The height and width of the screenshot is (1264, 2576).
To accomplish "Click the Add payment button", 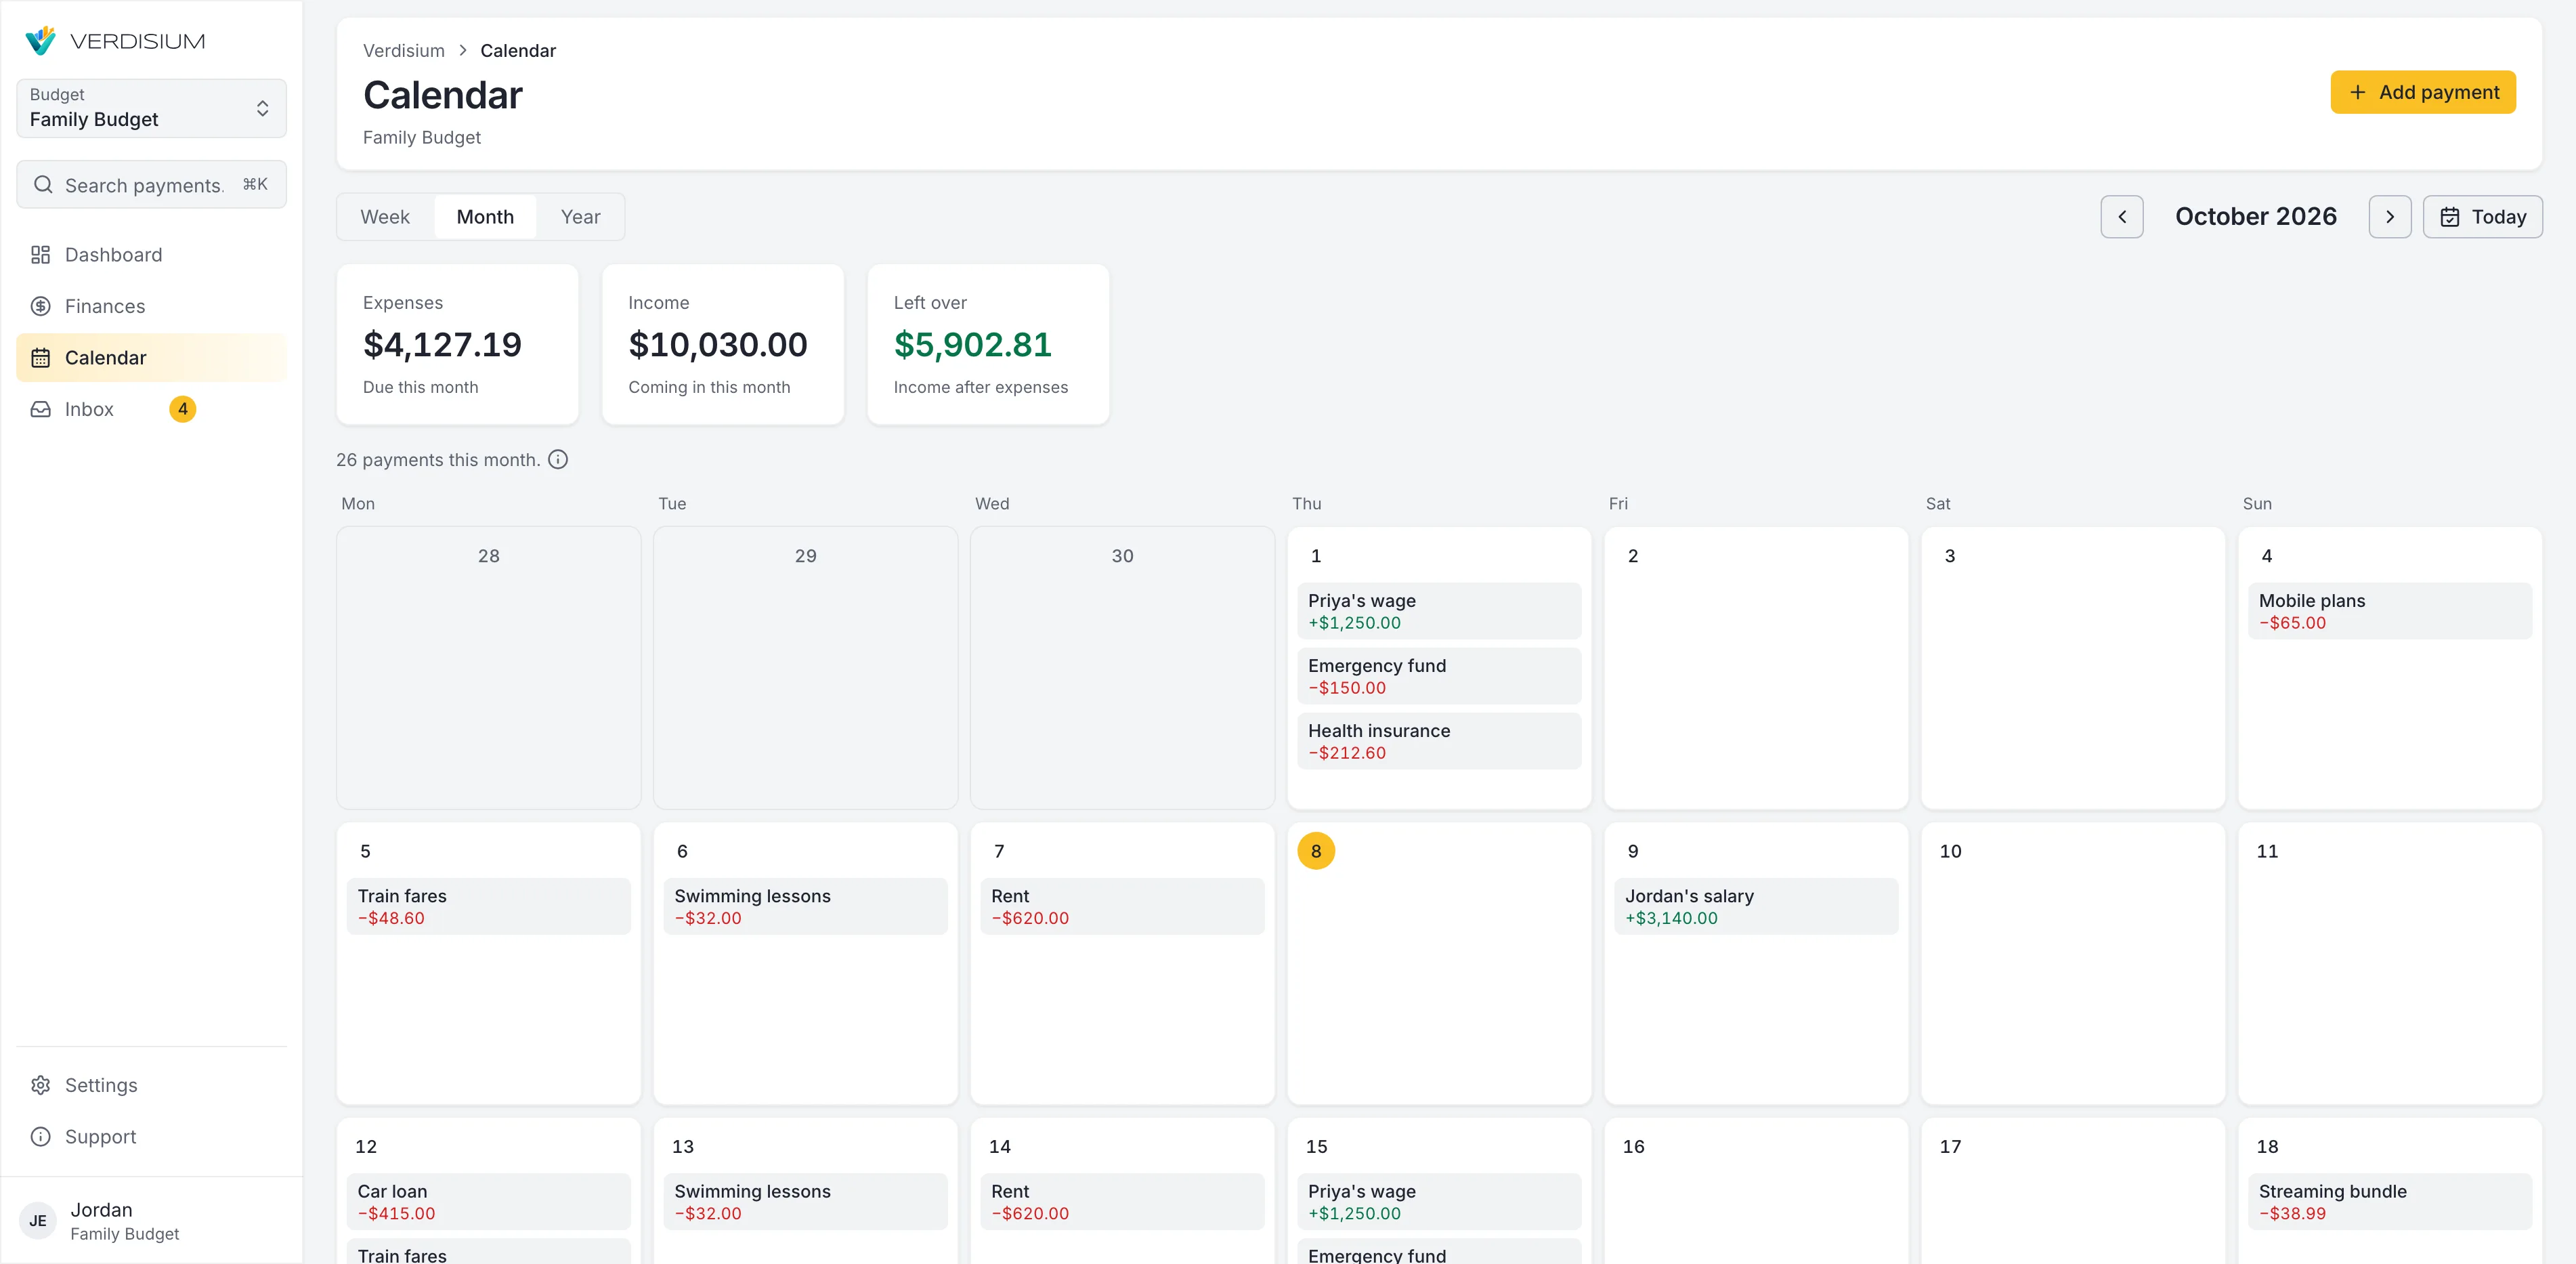I will coord(2422,92).
